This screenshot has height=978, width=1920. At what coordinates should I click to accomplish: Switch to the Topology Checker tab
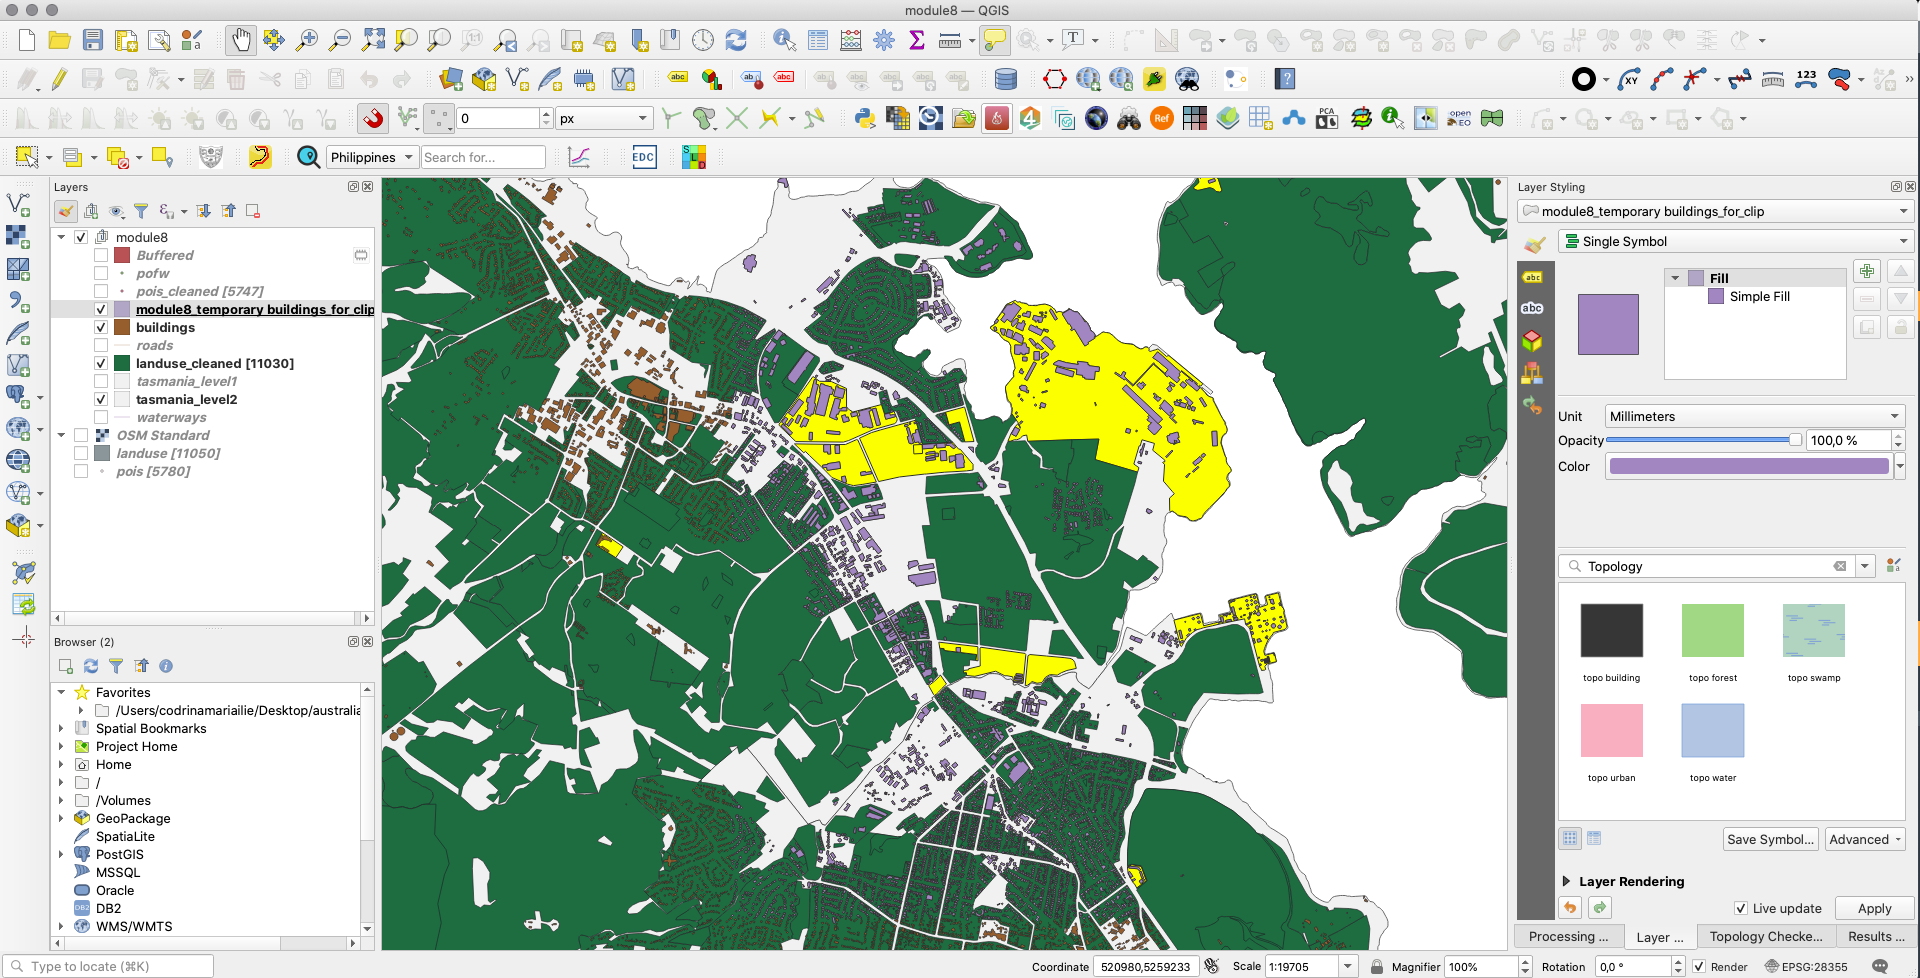pyautogui.click(x=1765, y=937)
